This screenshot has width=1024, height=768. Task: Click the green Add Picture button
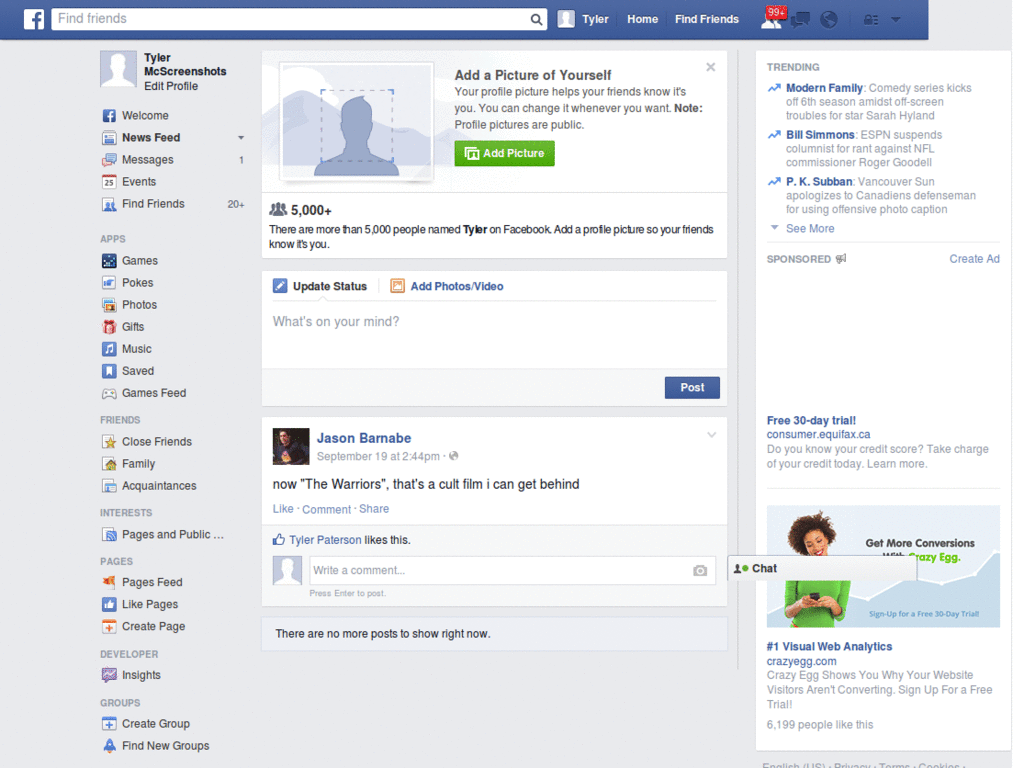tap(504, 153)
